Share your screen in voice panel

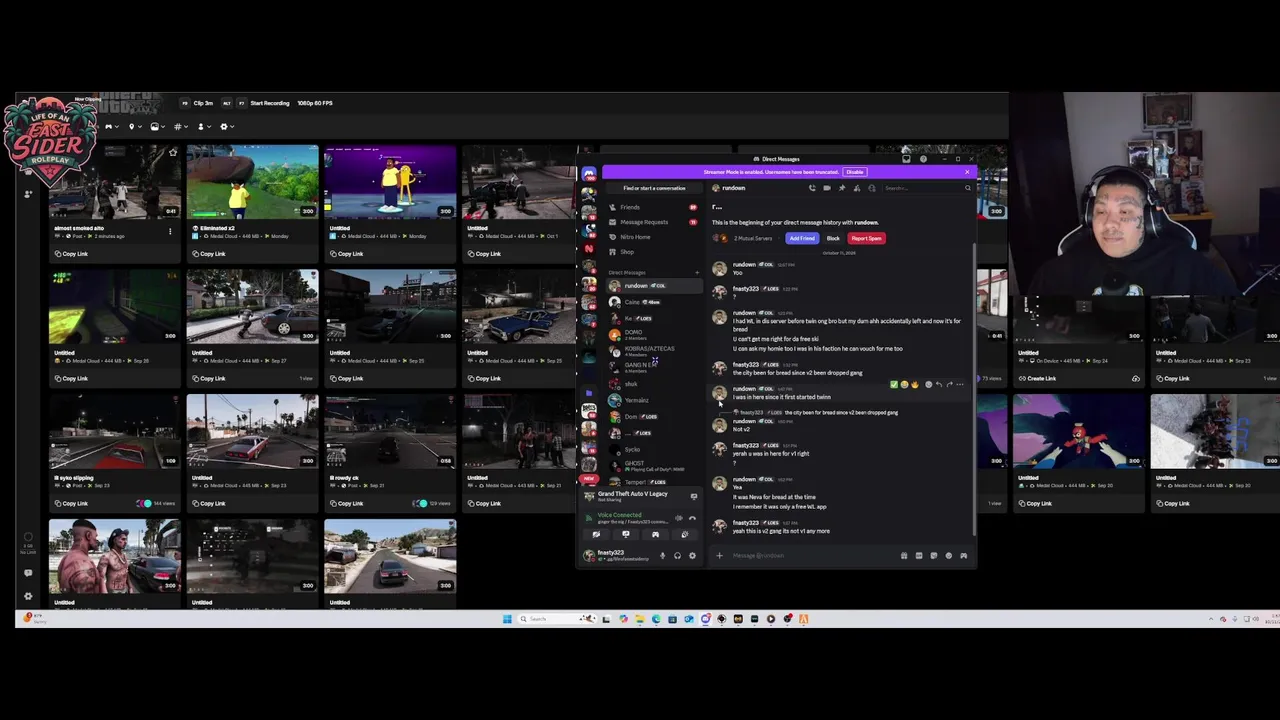click(626, 534)
